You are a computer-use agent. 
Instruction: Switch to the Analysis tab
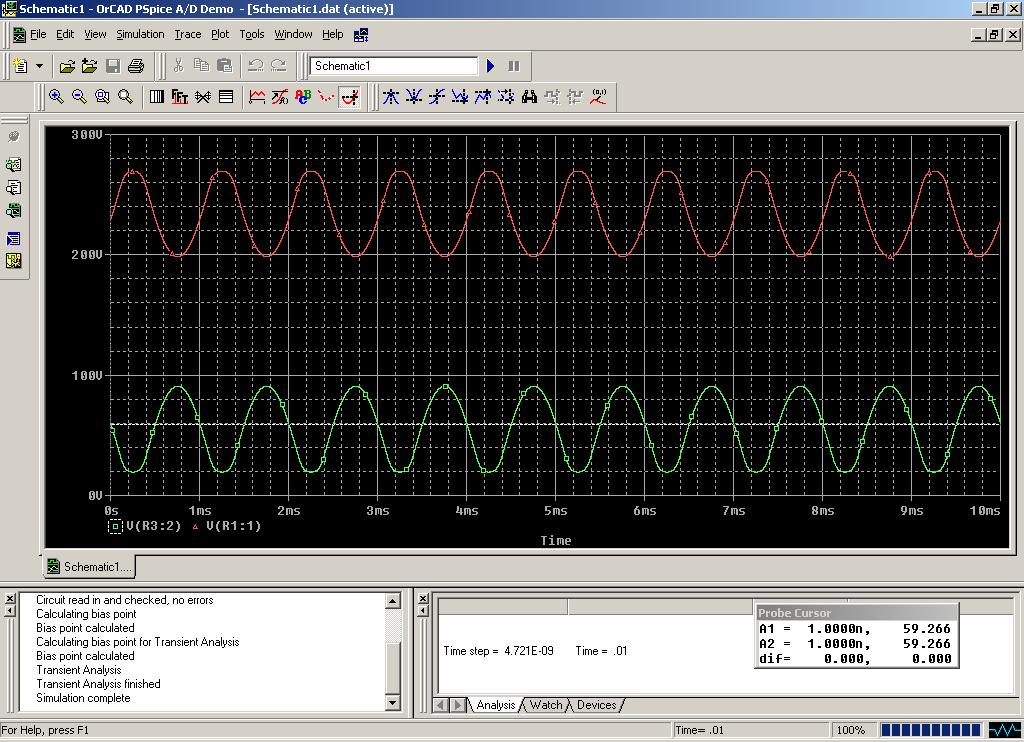pyautogui.click(x=494, y=705)
